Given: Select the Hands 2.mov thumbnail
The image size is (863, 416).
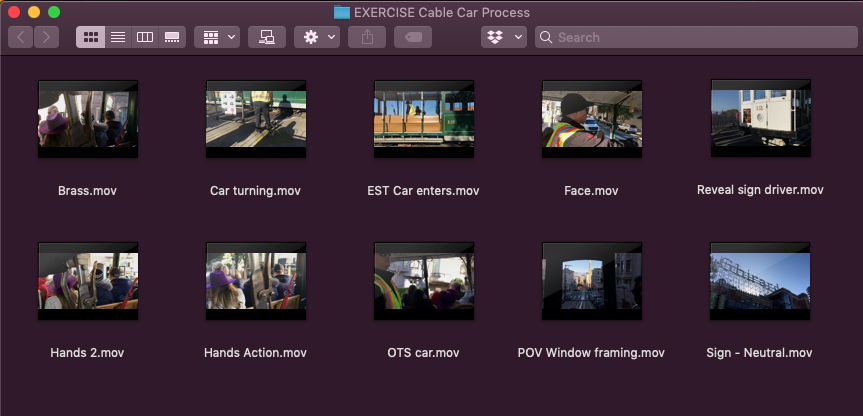Looking at the screenshot, I should (88, 281).
